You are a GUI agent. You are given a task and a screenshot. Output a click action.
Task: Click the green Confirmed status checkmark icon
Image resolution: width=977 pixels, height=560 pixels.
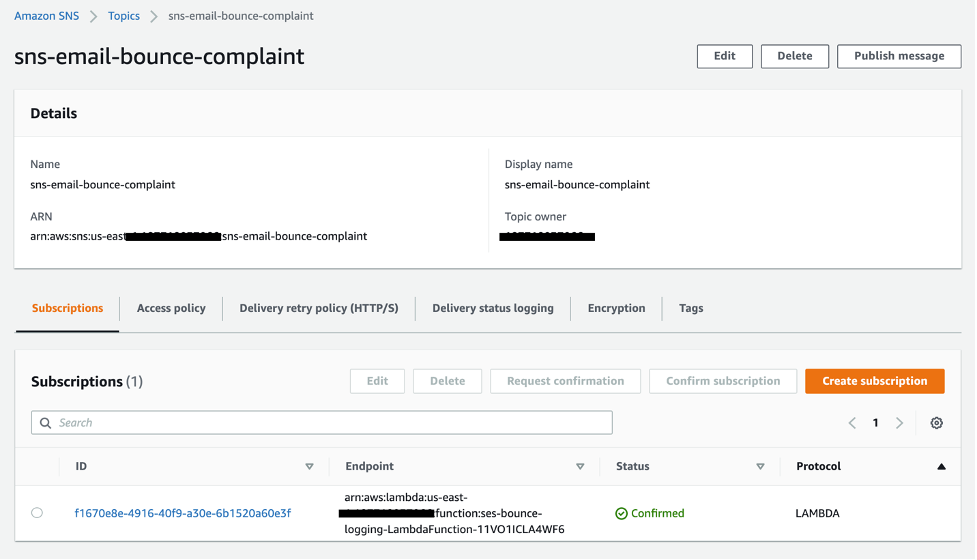coord(621,513)
